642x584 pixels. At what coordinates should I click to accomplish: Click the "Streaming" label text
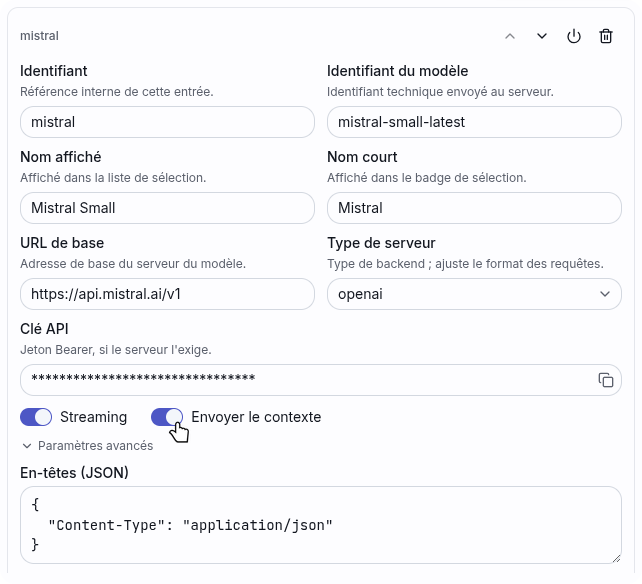point(93,417)
